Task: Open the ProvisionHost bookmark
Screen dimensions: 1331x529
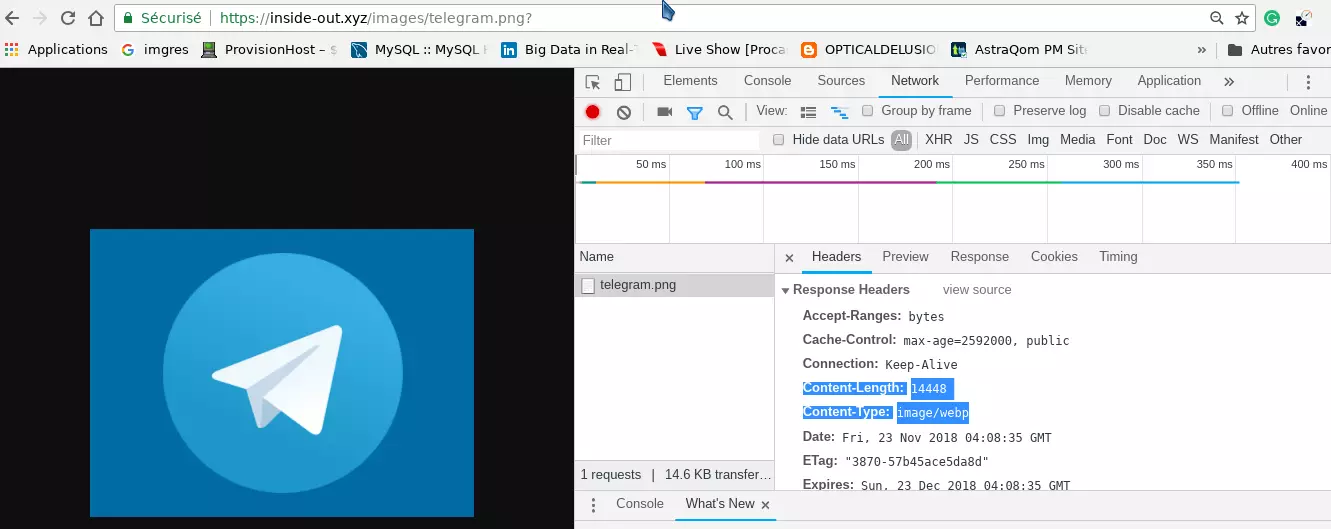Action: point(269,49)
